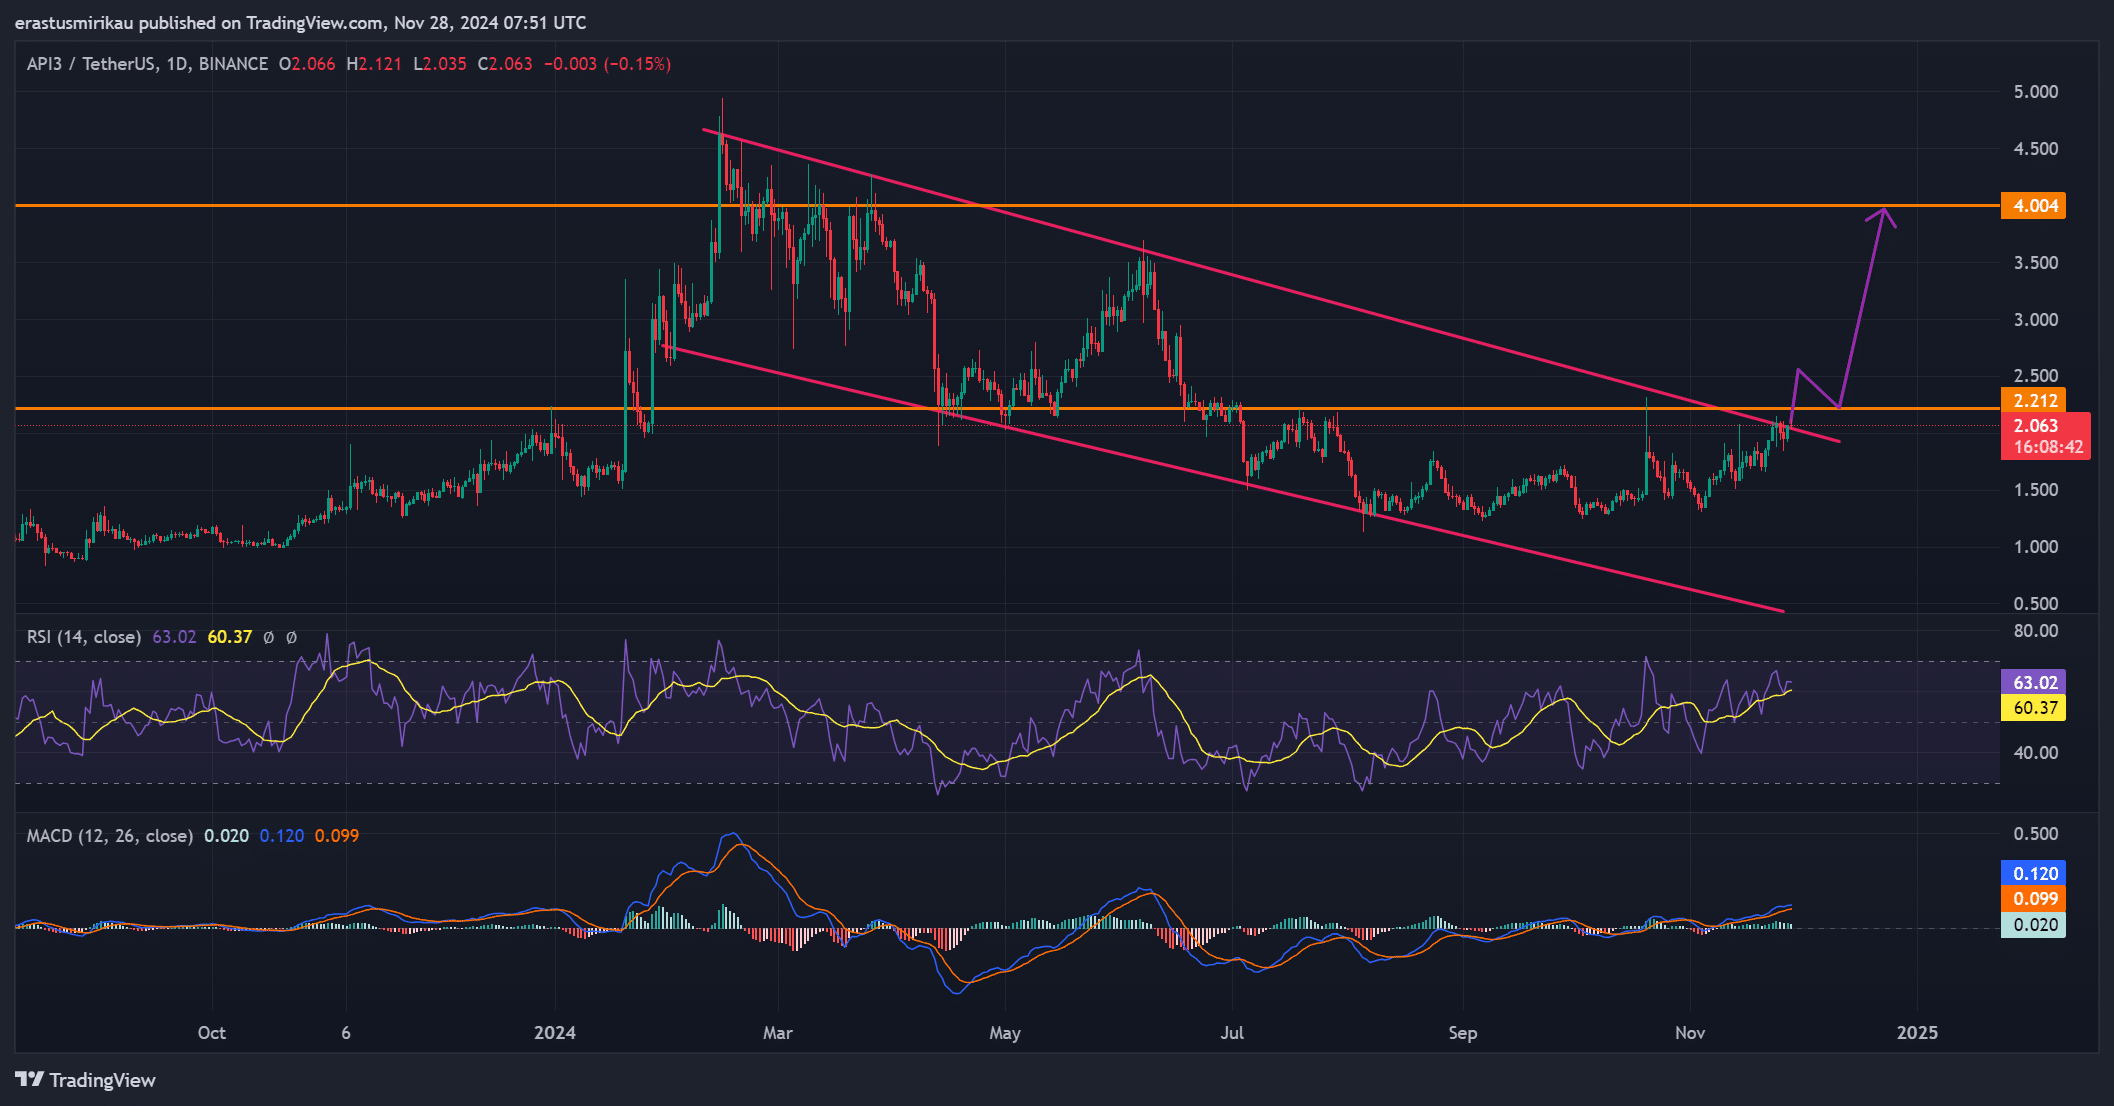
Task: Click the yellow RSI MA label 60.37
Action: tap(2033, 708)
